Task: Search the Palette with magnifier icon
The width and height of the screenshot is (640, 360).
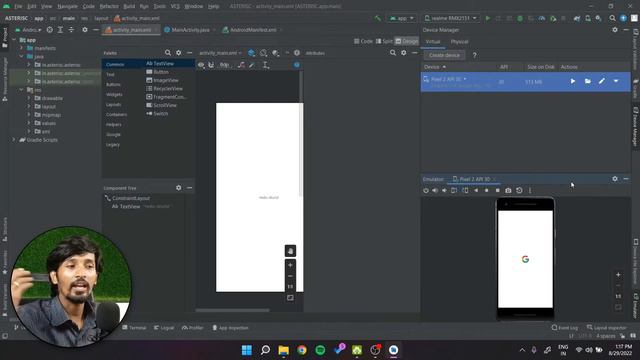Action: pyautogui.click(x=168, y=53)
